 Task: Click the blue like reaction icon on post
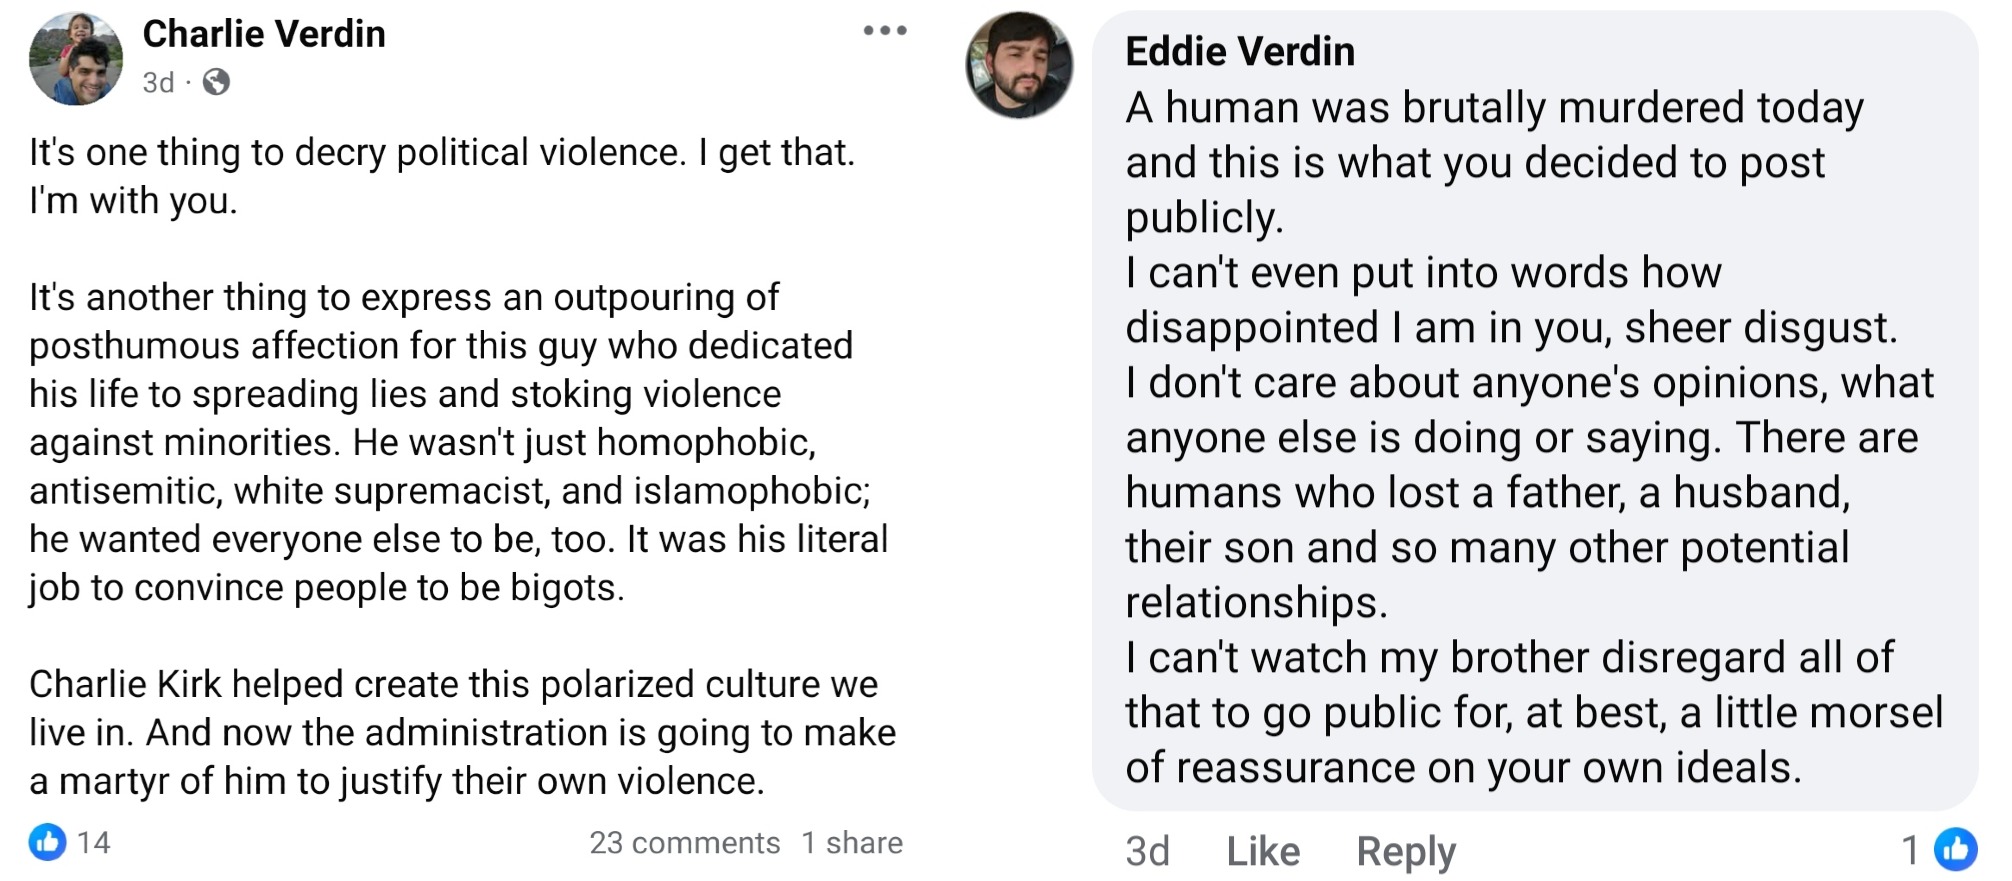coord(47,842)
